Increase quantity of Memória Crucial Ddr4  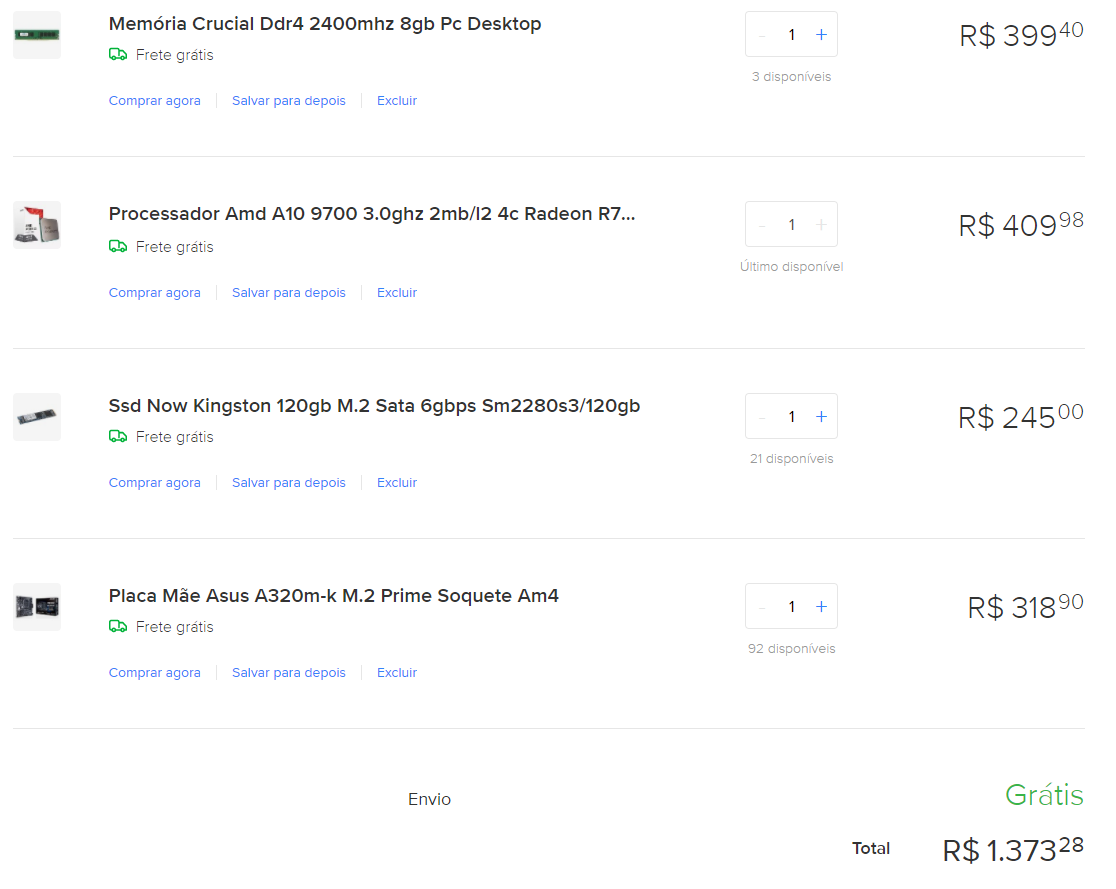[821, 34]
